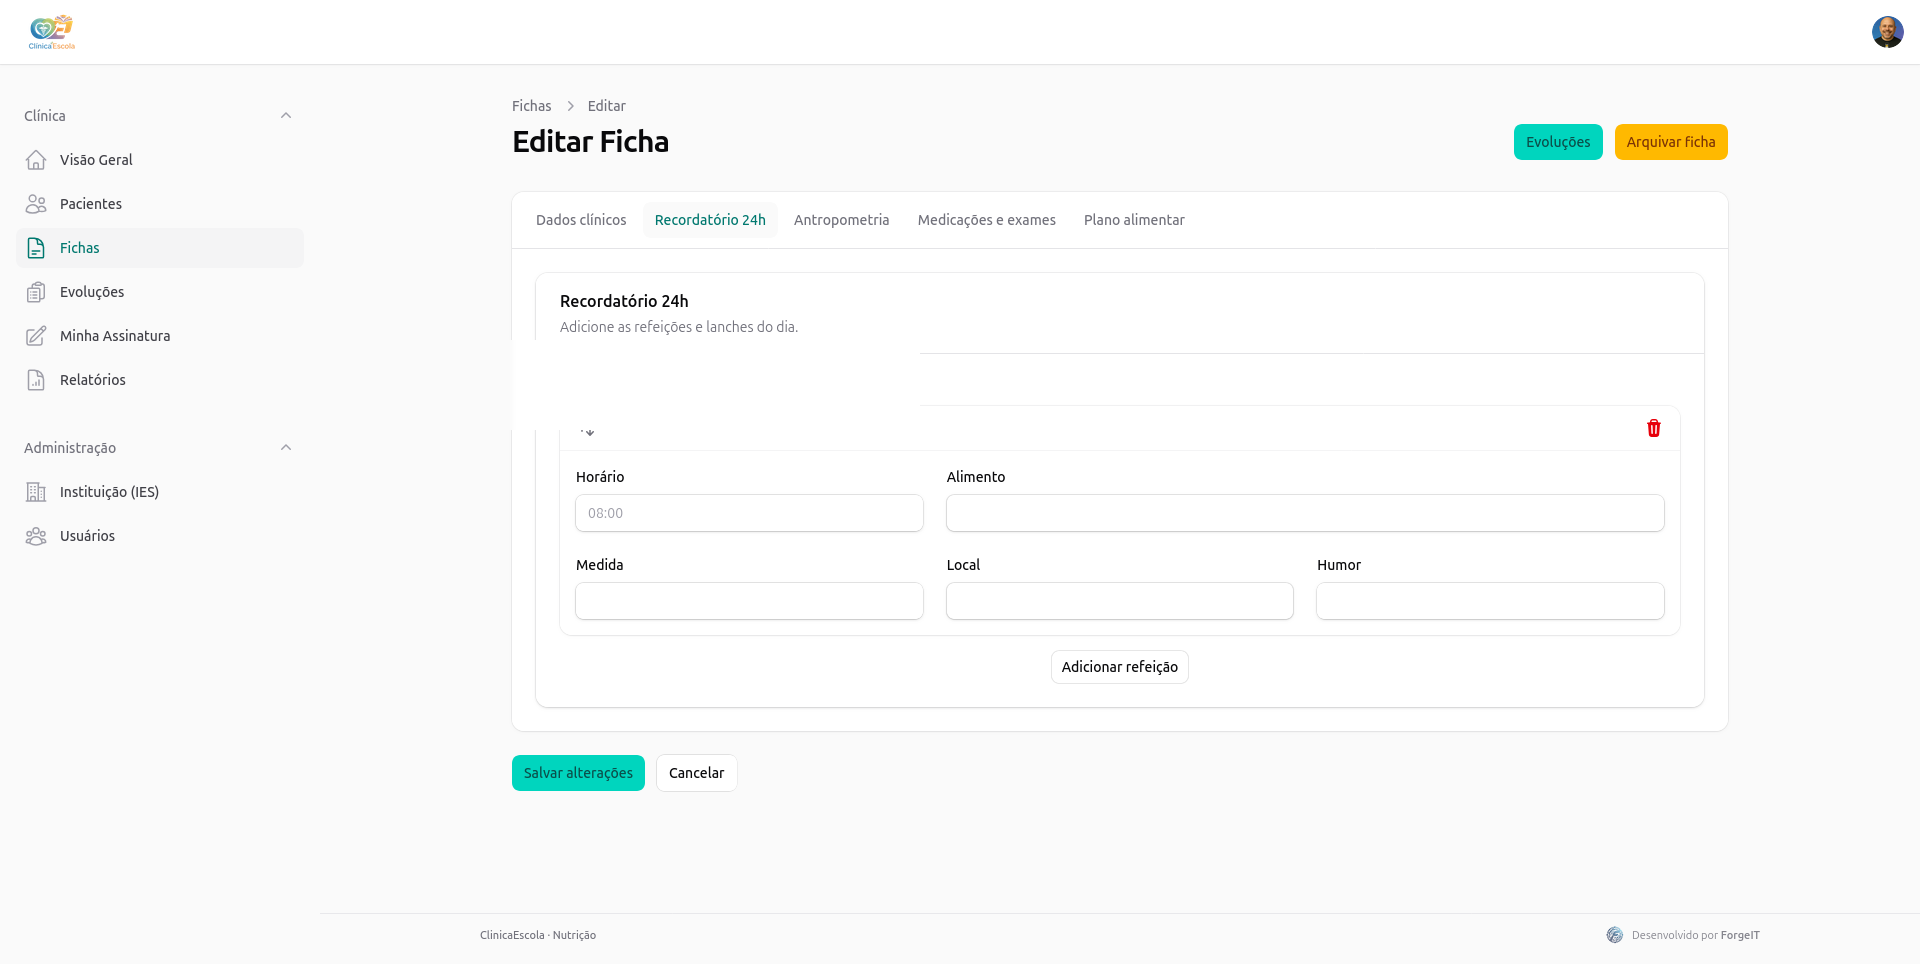The width and height of the screenshot is (1920, 964).
Task: Open the Antropometria tab
Action: [x=841, y=220]
